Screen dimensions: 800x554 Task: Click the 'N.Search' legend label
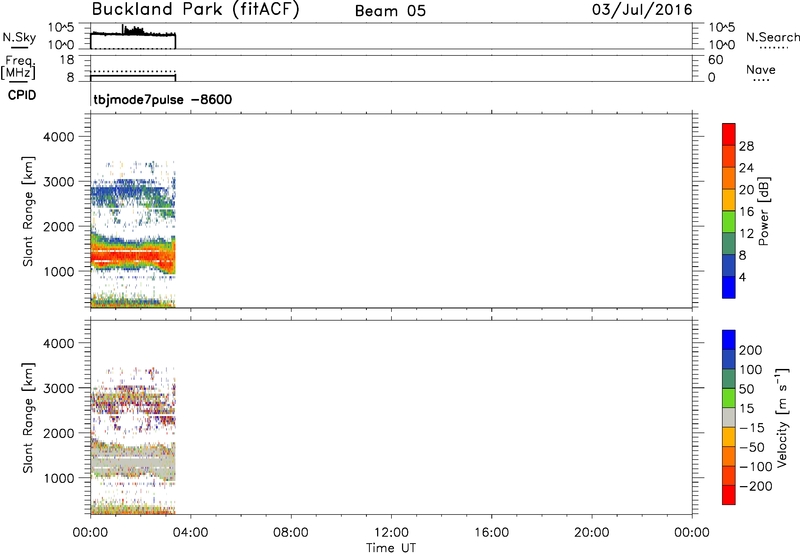pos(772,37)
